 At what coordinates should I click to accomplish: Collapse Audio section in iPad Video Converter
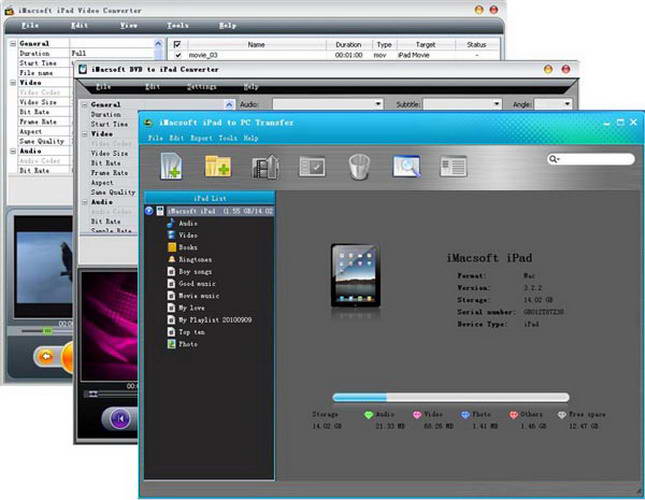[x=13, y=151]
